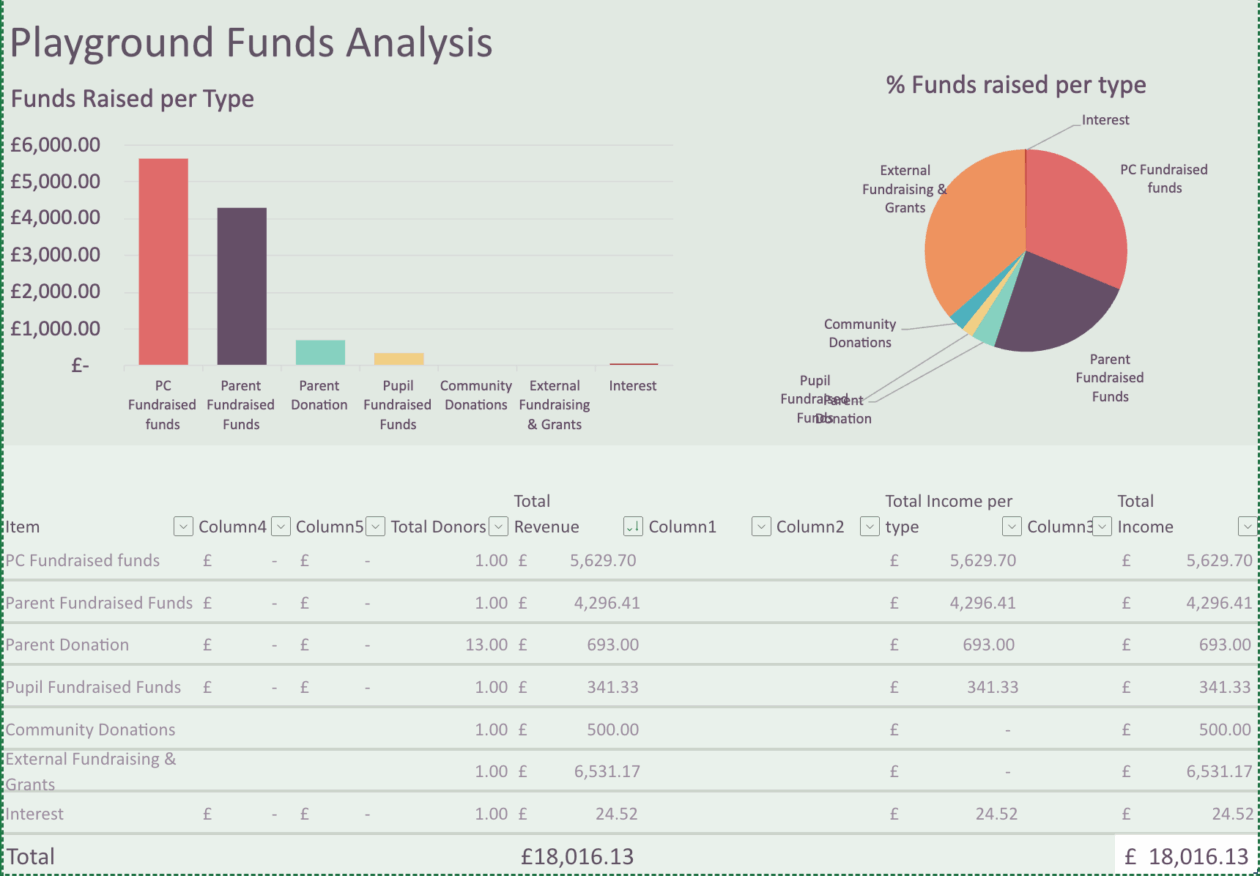Viewport: 1260px width, 876px height.
Task: Open Total Income per type filter dropdown
Action: 1012,526
